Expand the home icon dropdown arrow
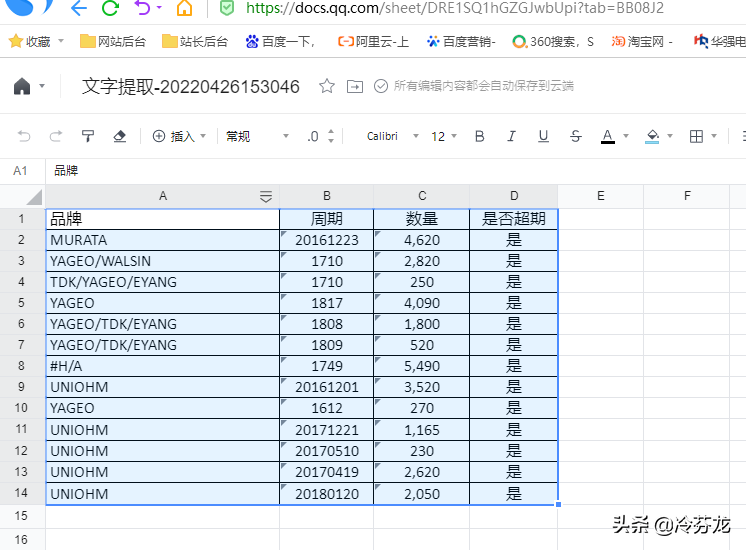The height and width of the screenshot is (550, 746). tap(42, 86)
